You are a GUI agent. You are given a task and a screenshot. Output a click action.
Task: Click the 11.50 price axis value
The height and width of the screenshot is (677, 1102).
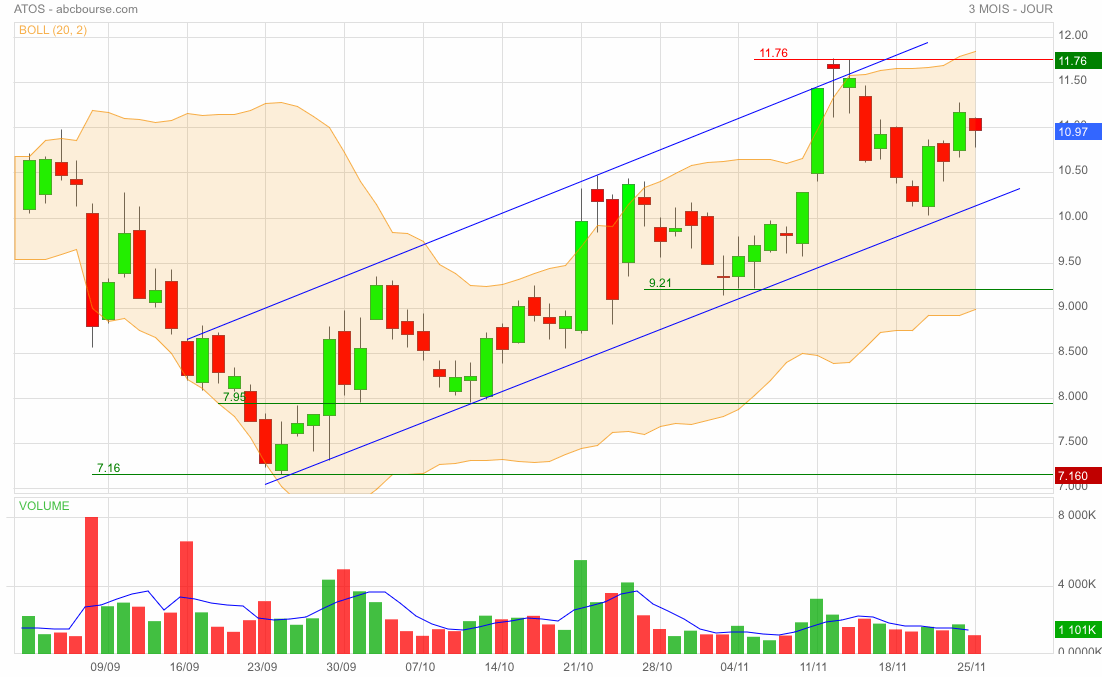pyautogui.click(x=1073, y=81)
